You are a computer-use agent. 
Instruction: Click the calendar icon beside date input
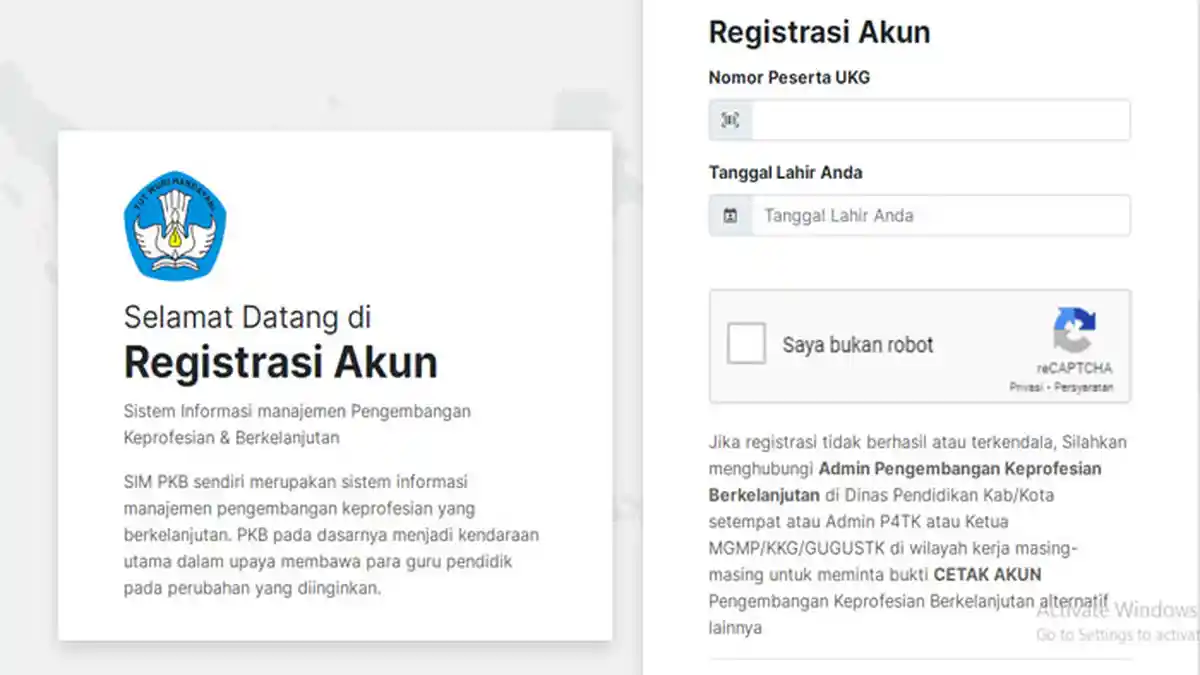[x=729, y=215]
